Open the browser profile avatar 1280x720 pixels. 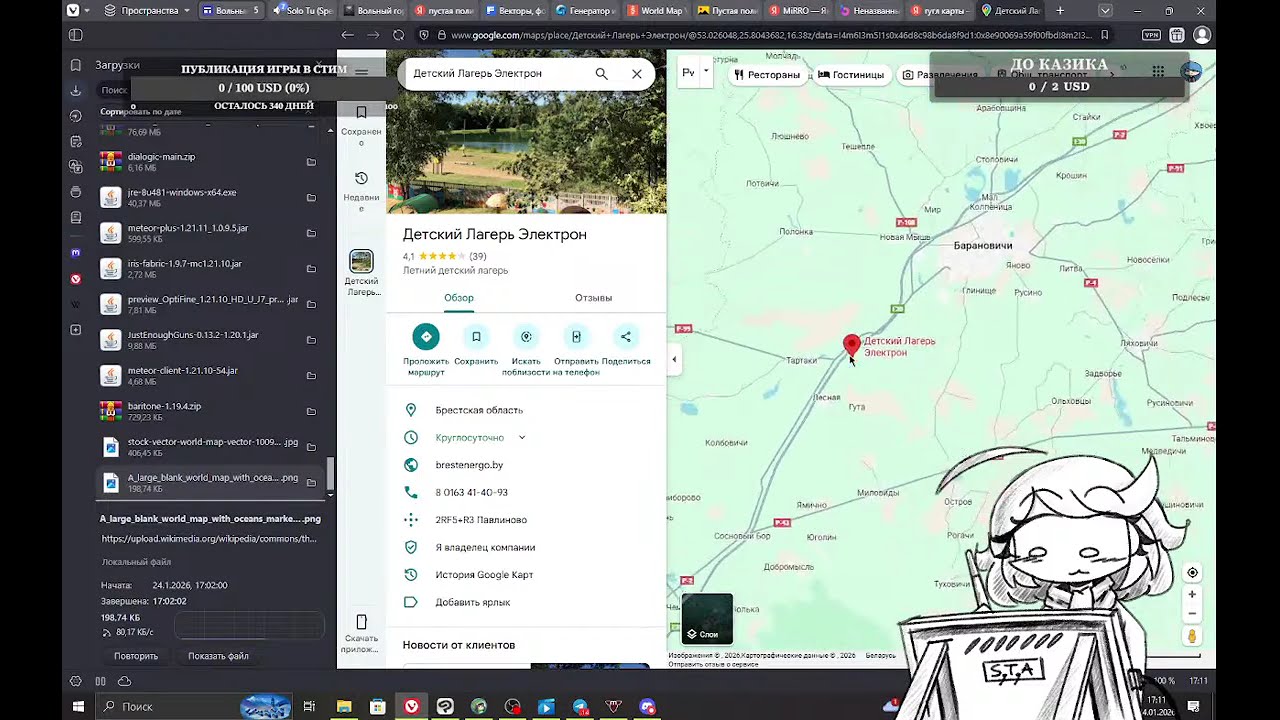click(x=1202, y=35)
